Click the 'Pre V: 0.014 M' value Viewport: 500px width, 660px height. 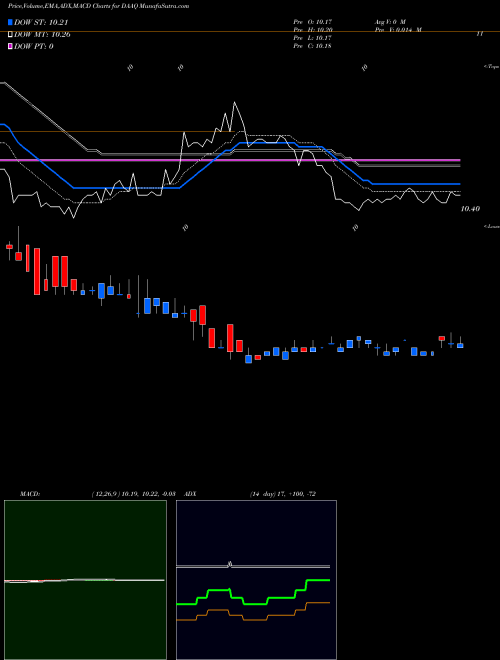point(398,30)
